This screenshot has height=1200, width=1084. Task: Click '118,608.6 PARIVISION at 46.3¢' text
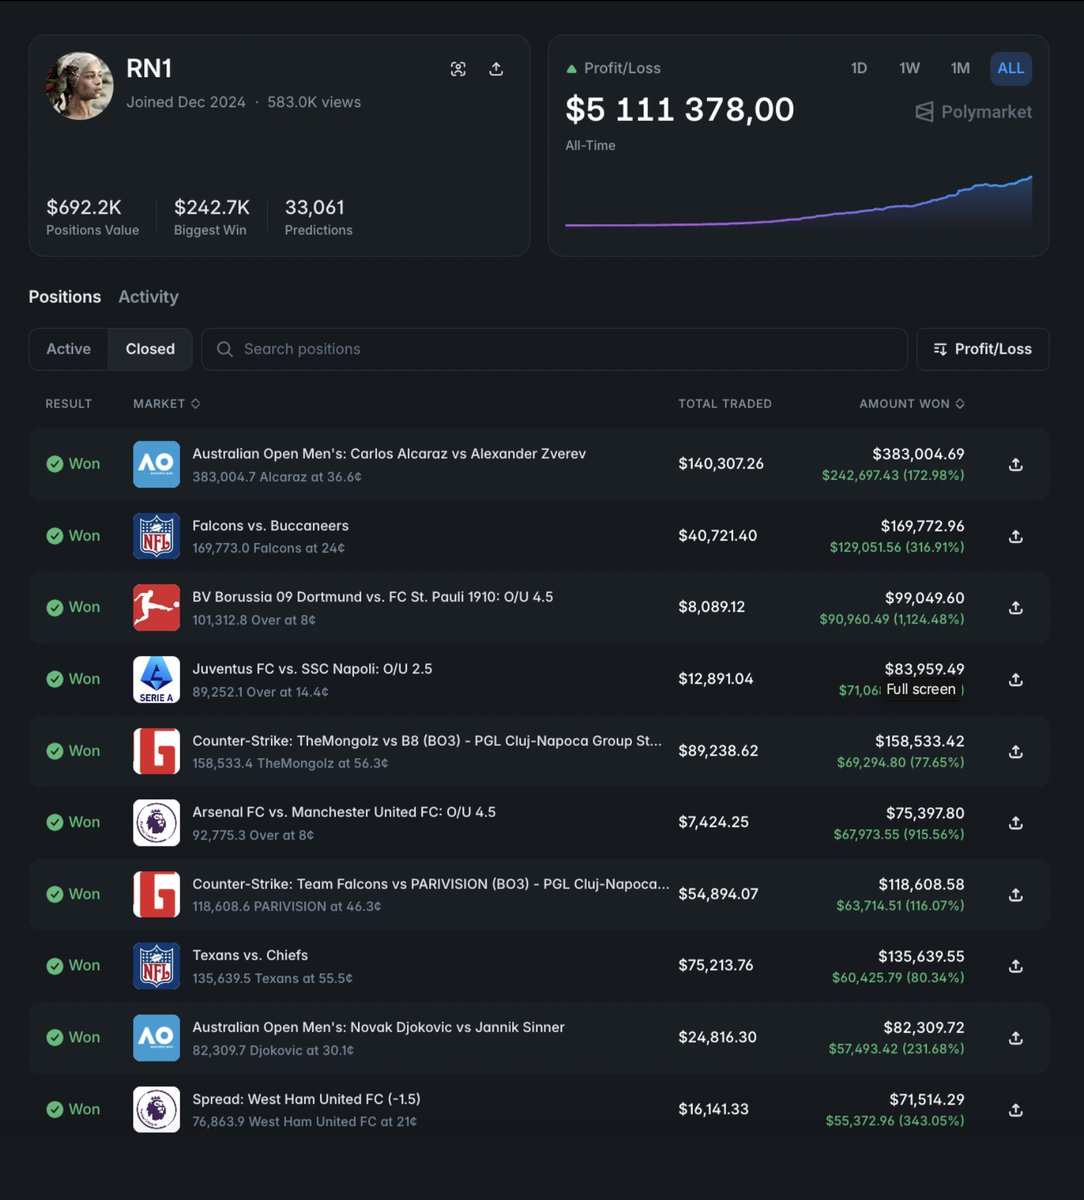[x=287, y=907]
